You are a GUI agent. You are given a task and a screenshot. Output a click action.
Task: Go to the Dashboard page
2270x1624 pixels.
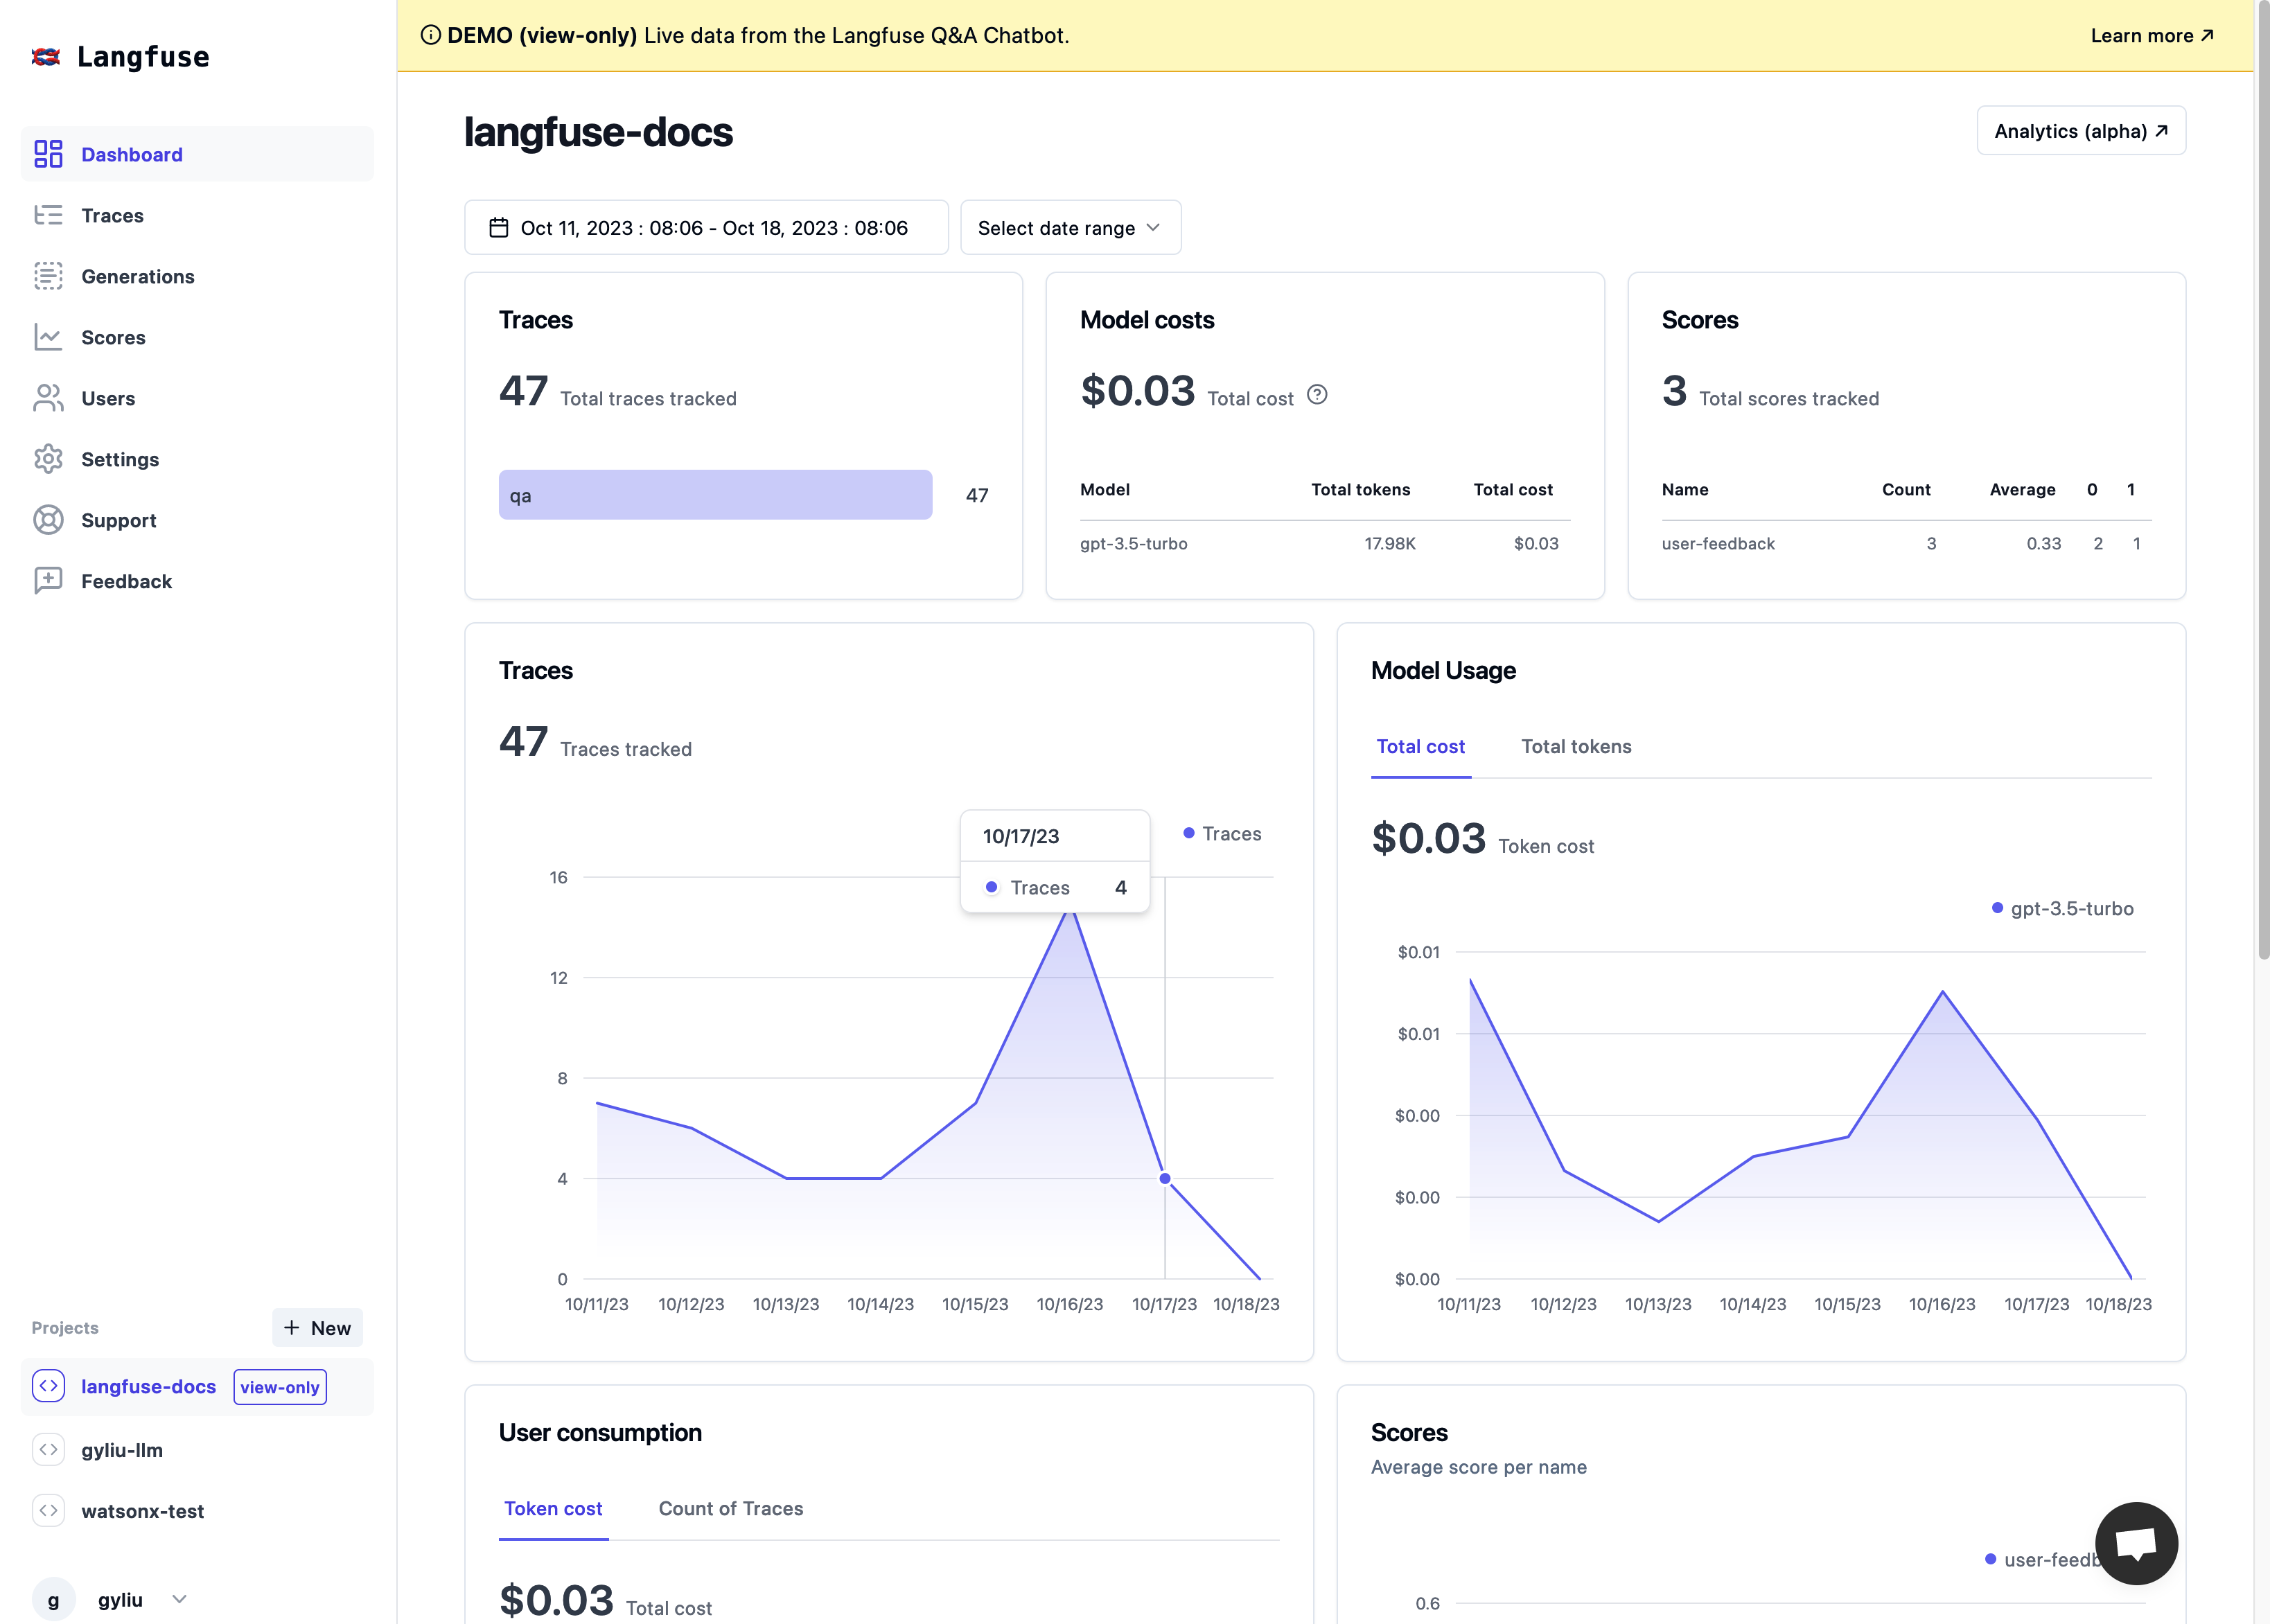198,154
